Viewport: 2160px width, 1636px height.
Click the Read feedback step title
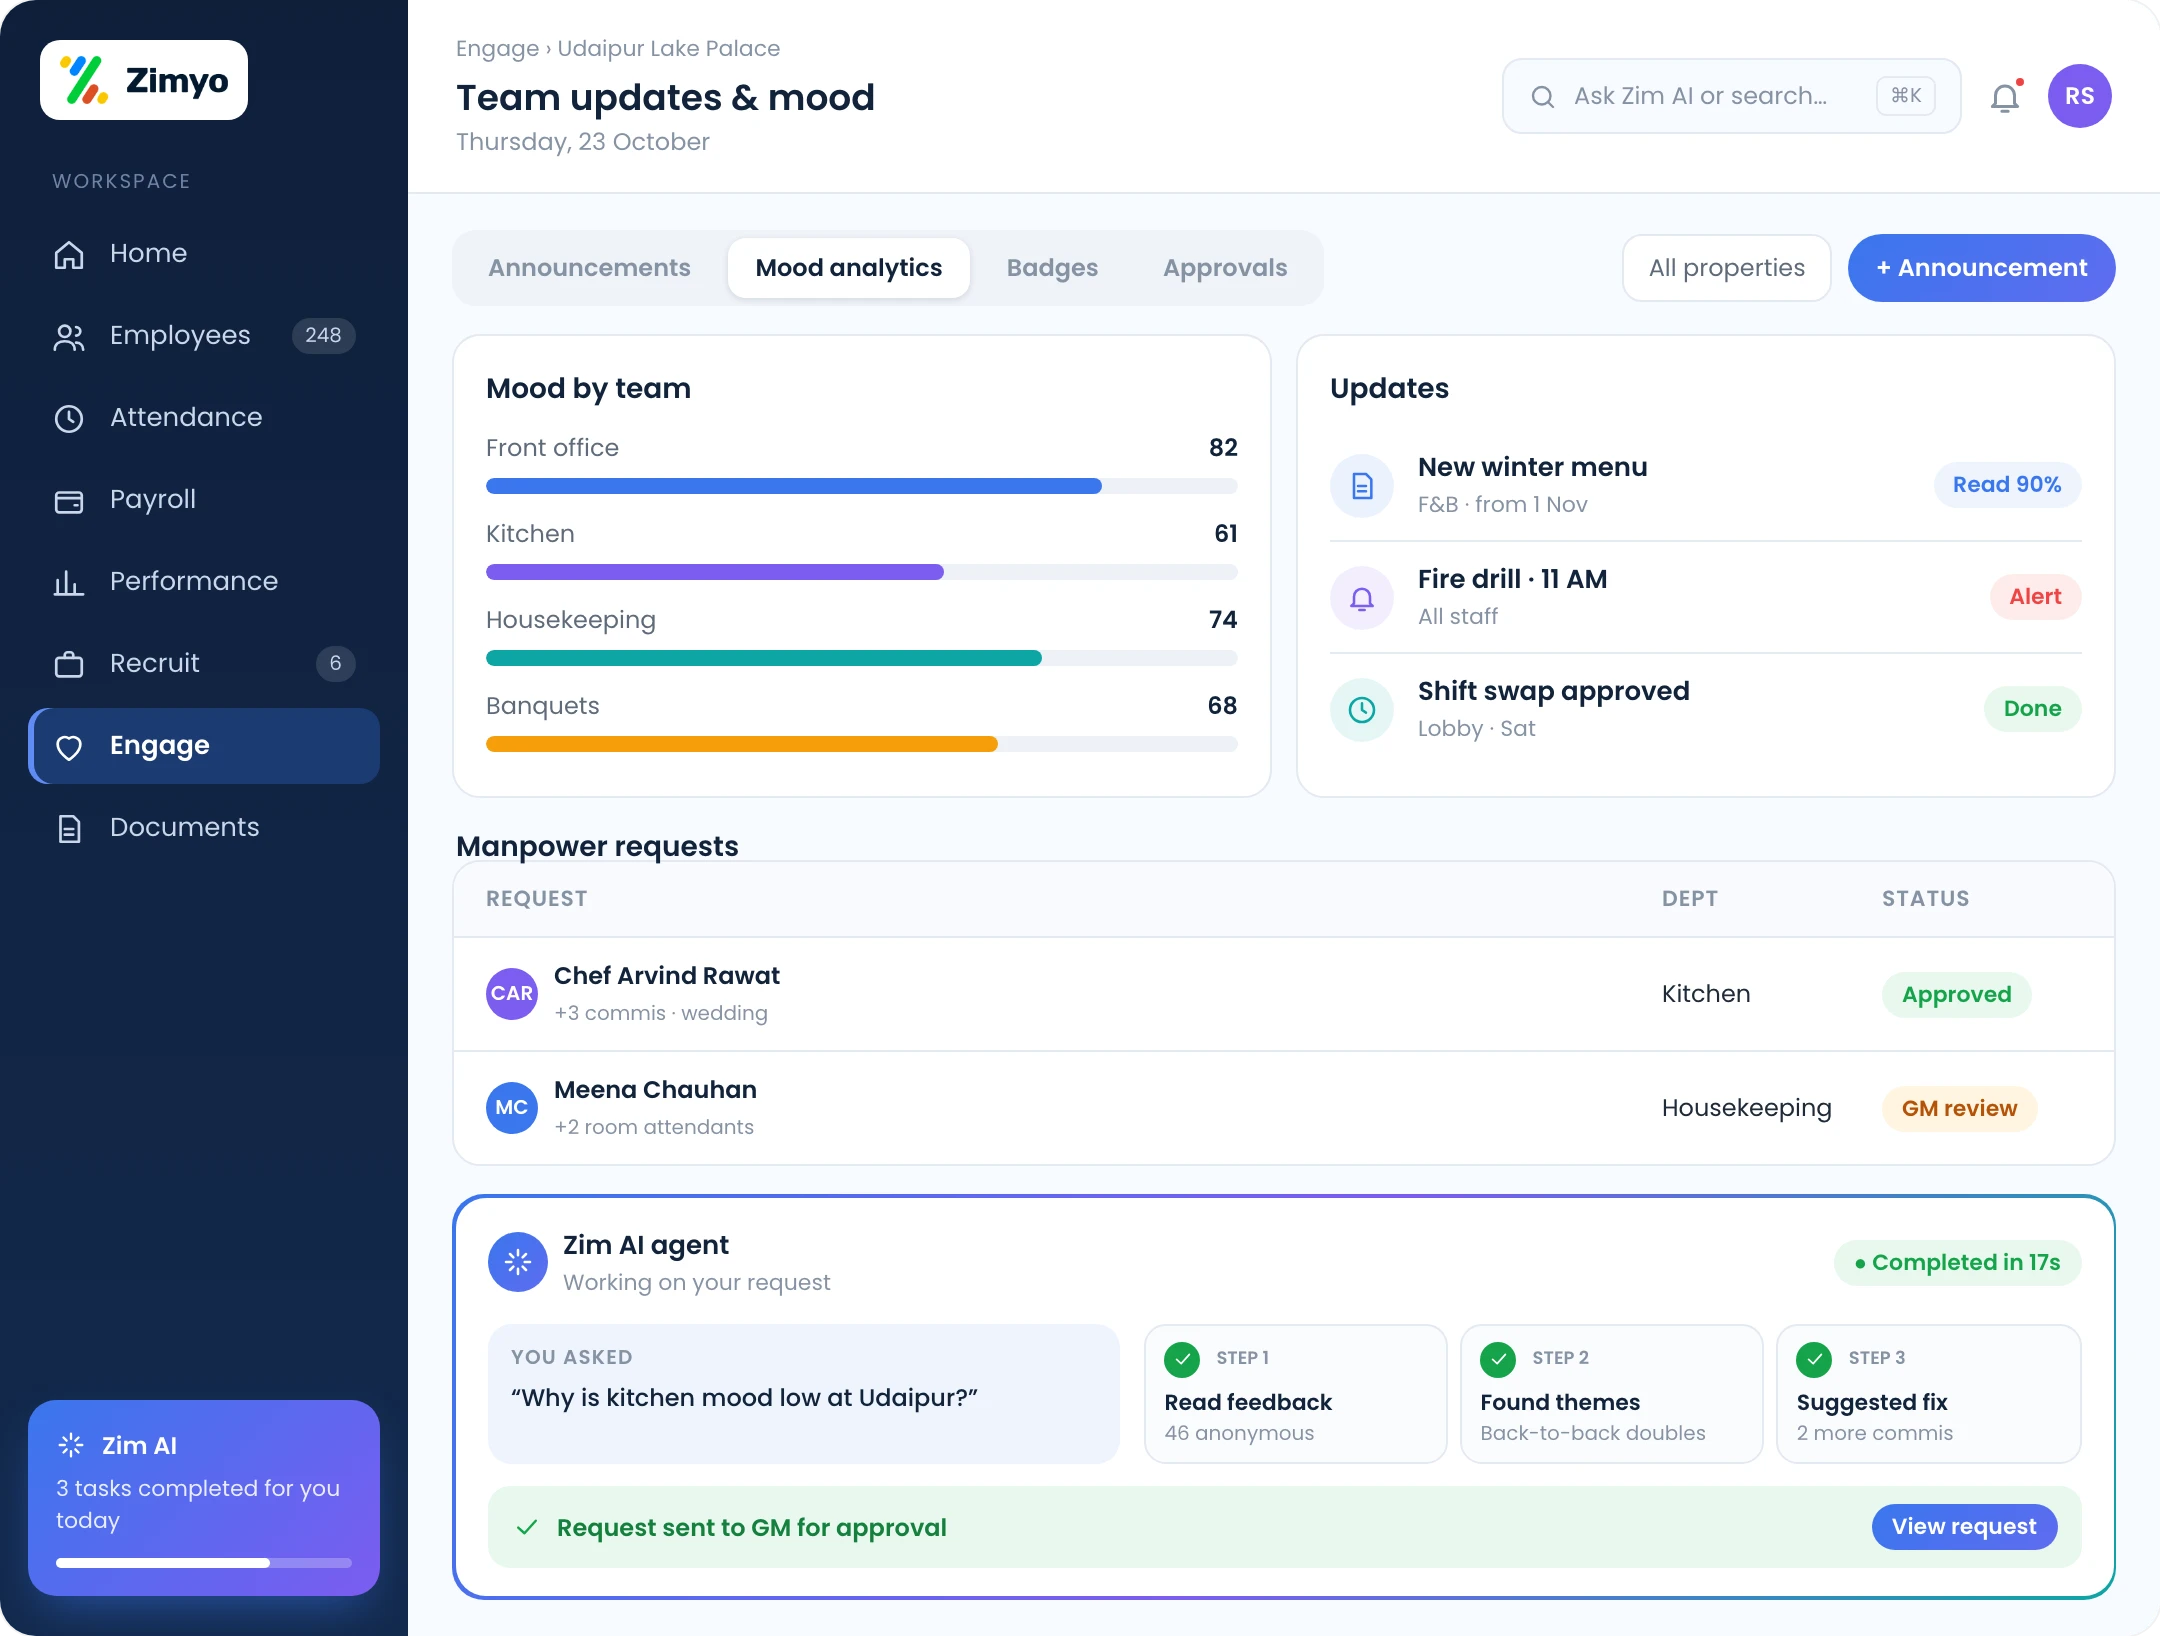pos(1248,1402)
